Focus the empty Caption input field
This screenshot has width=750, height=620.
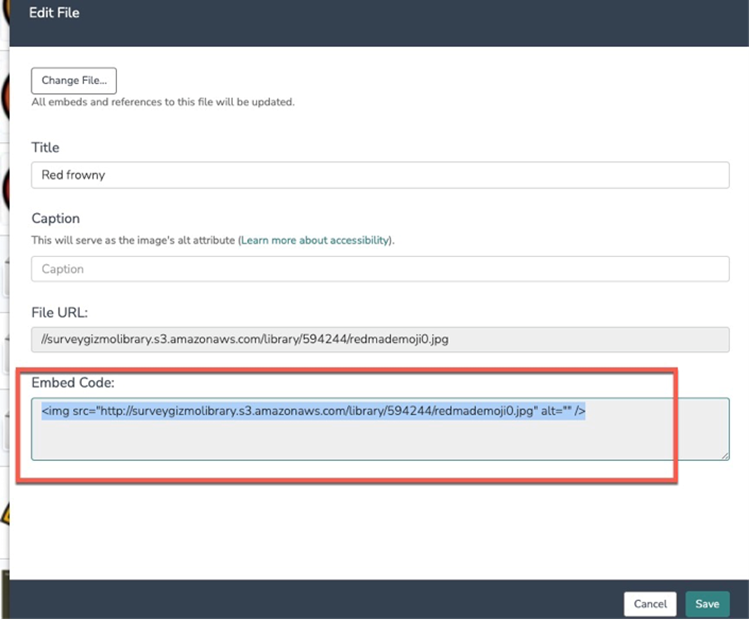(x=380, y=269)
